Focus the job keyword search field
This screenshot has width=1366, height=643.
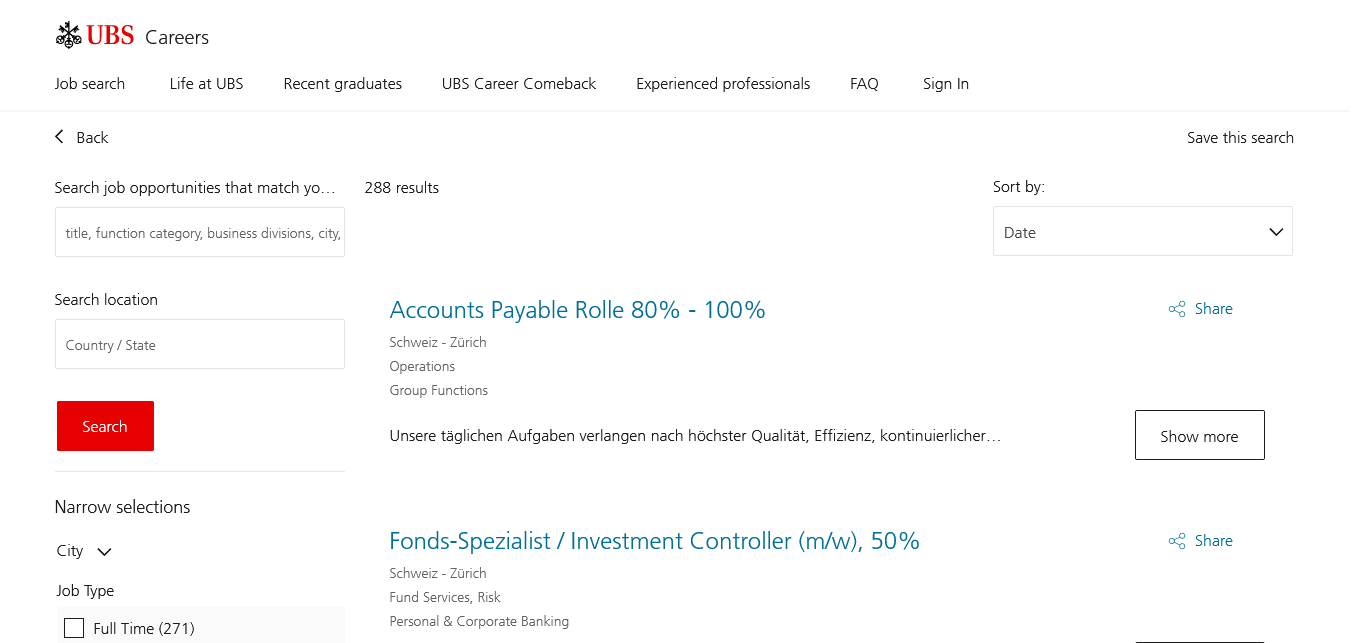[x=200, y=233]
